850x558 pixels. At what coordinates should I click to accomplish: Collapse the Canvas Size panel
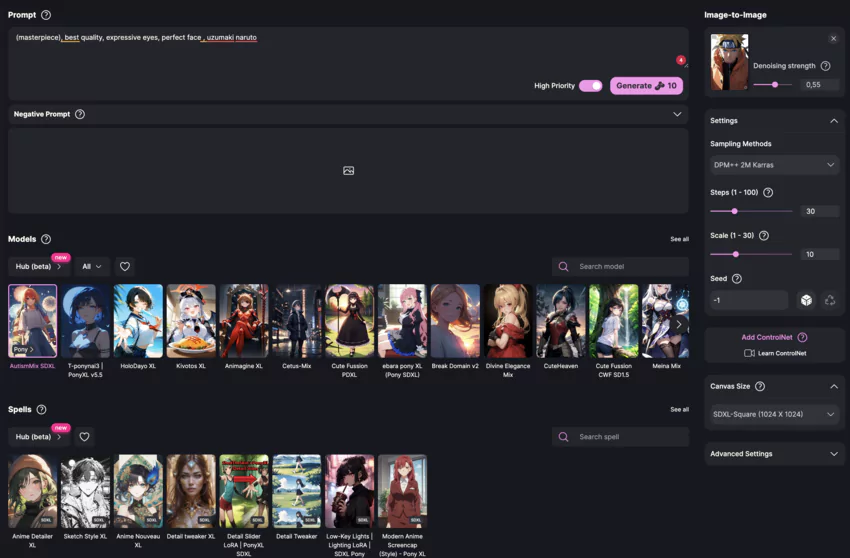coord(834,386)
